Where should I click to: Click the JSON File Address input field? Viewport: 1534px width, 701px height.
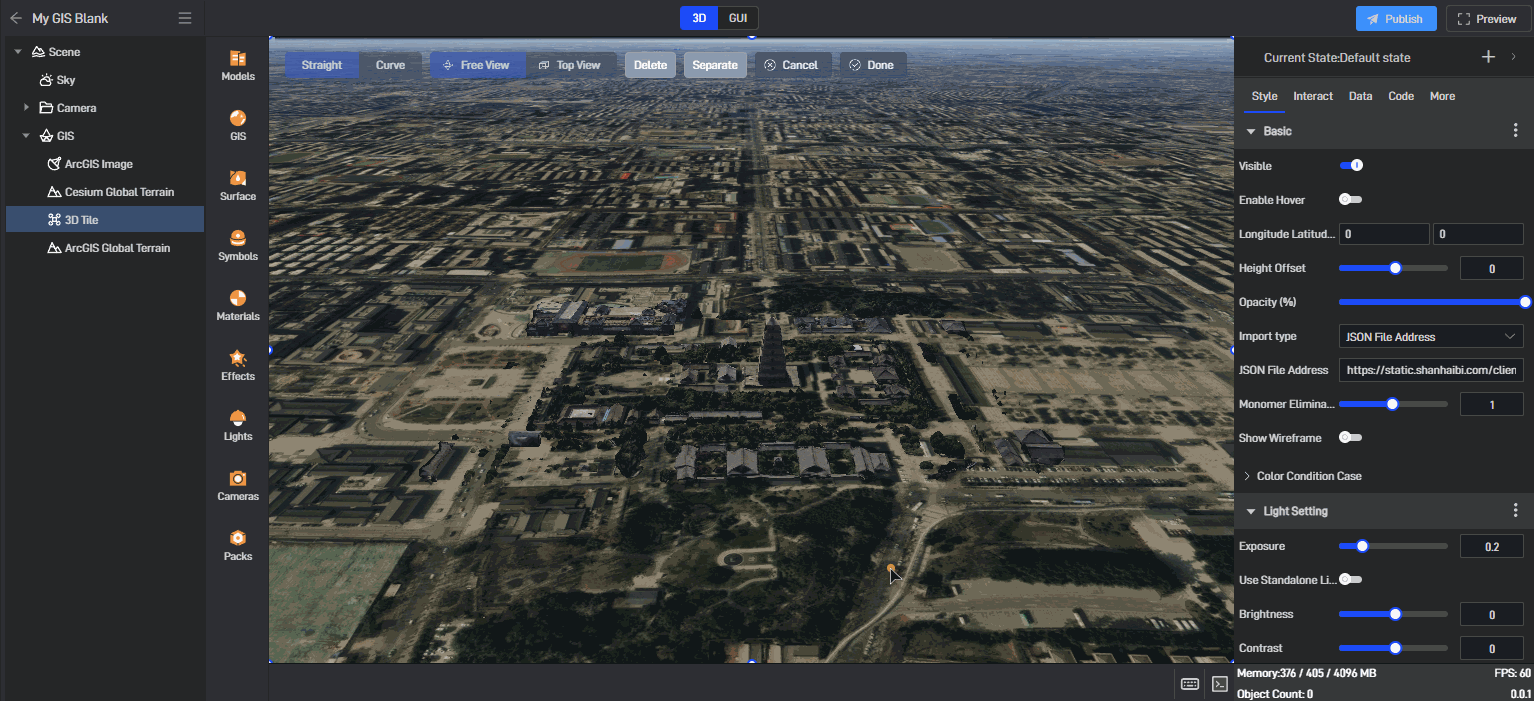[1431, 370]
